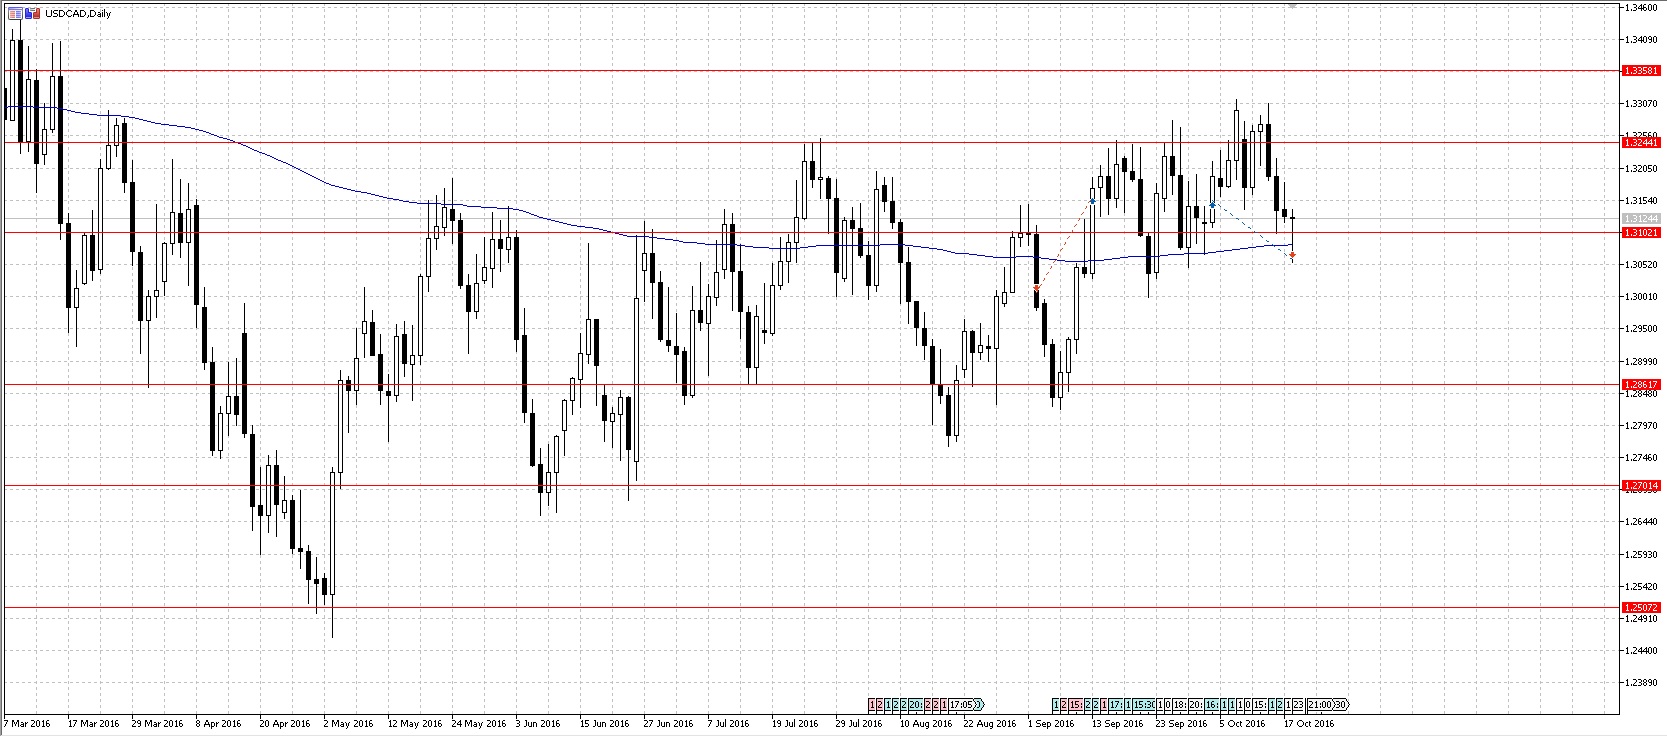Click the 1.30010 price scale value

1640,297
